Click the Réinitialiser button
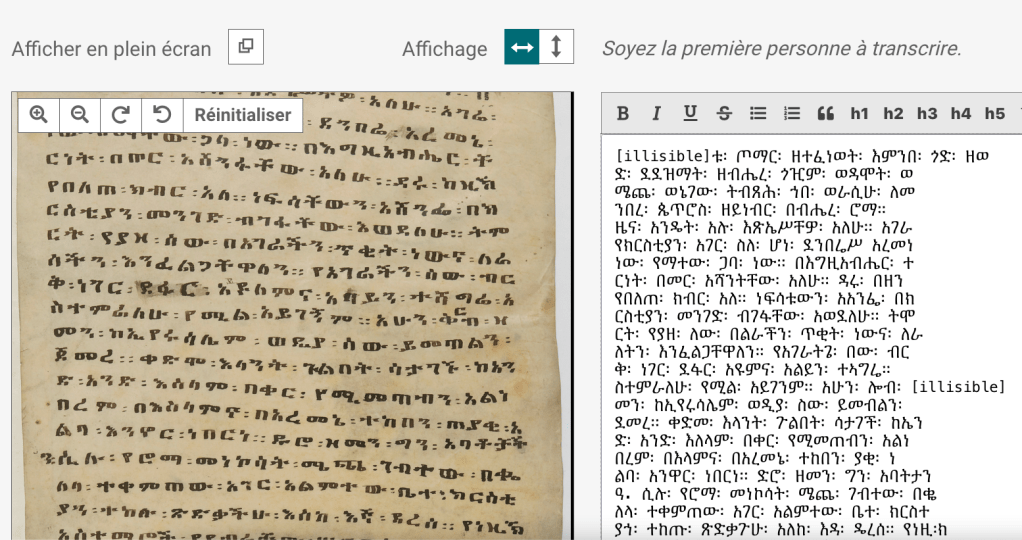The image size is (1022, 540). tap(243, 114)
